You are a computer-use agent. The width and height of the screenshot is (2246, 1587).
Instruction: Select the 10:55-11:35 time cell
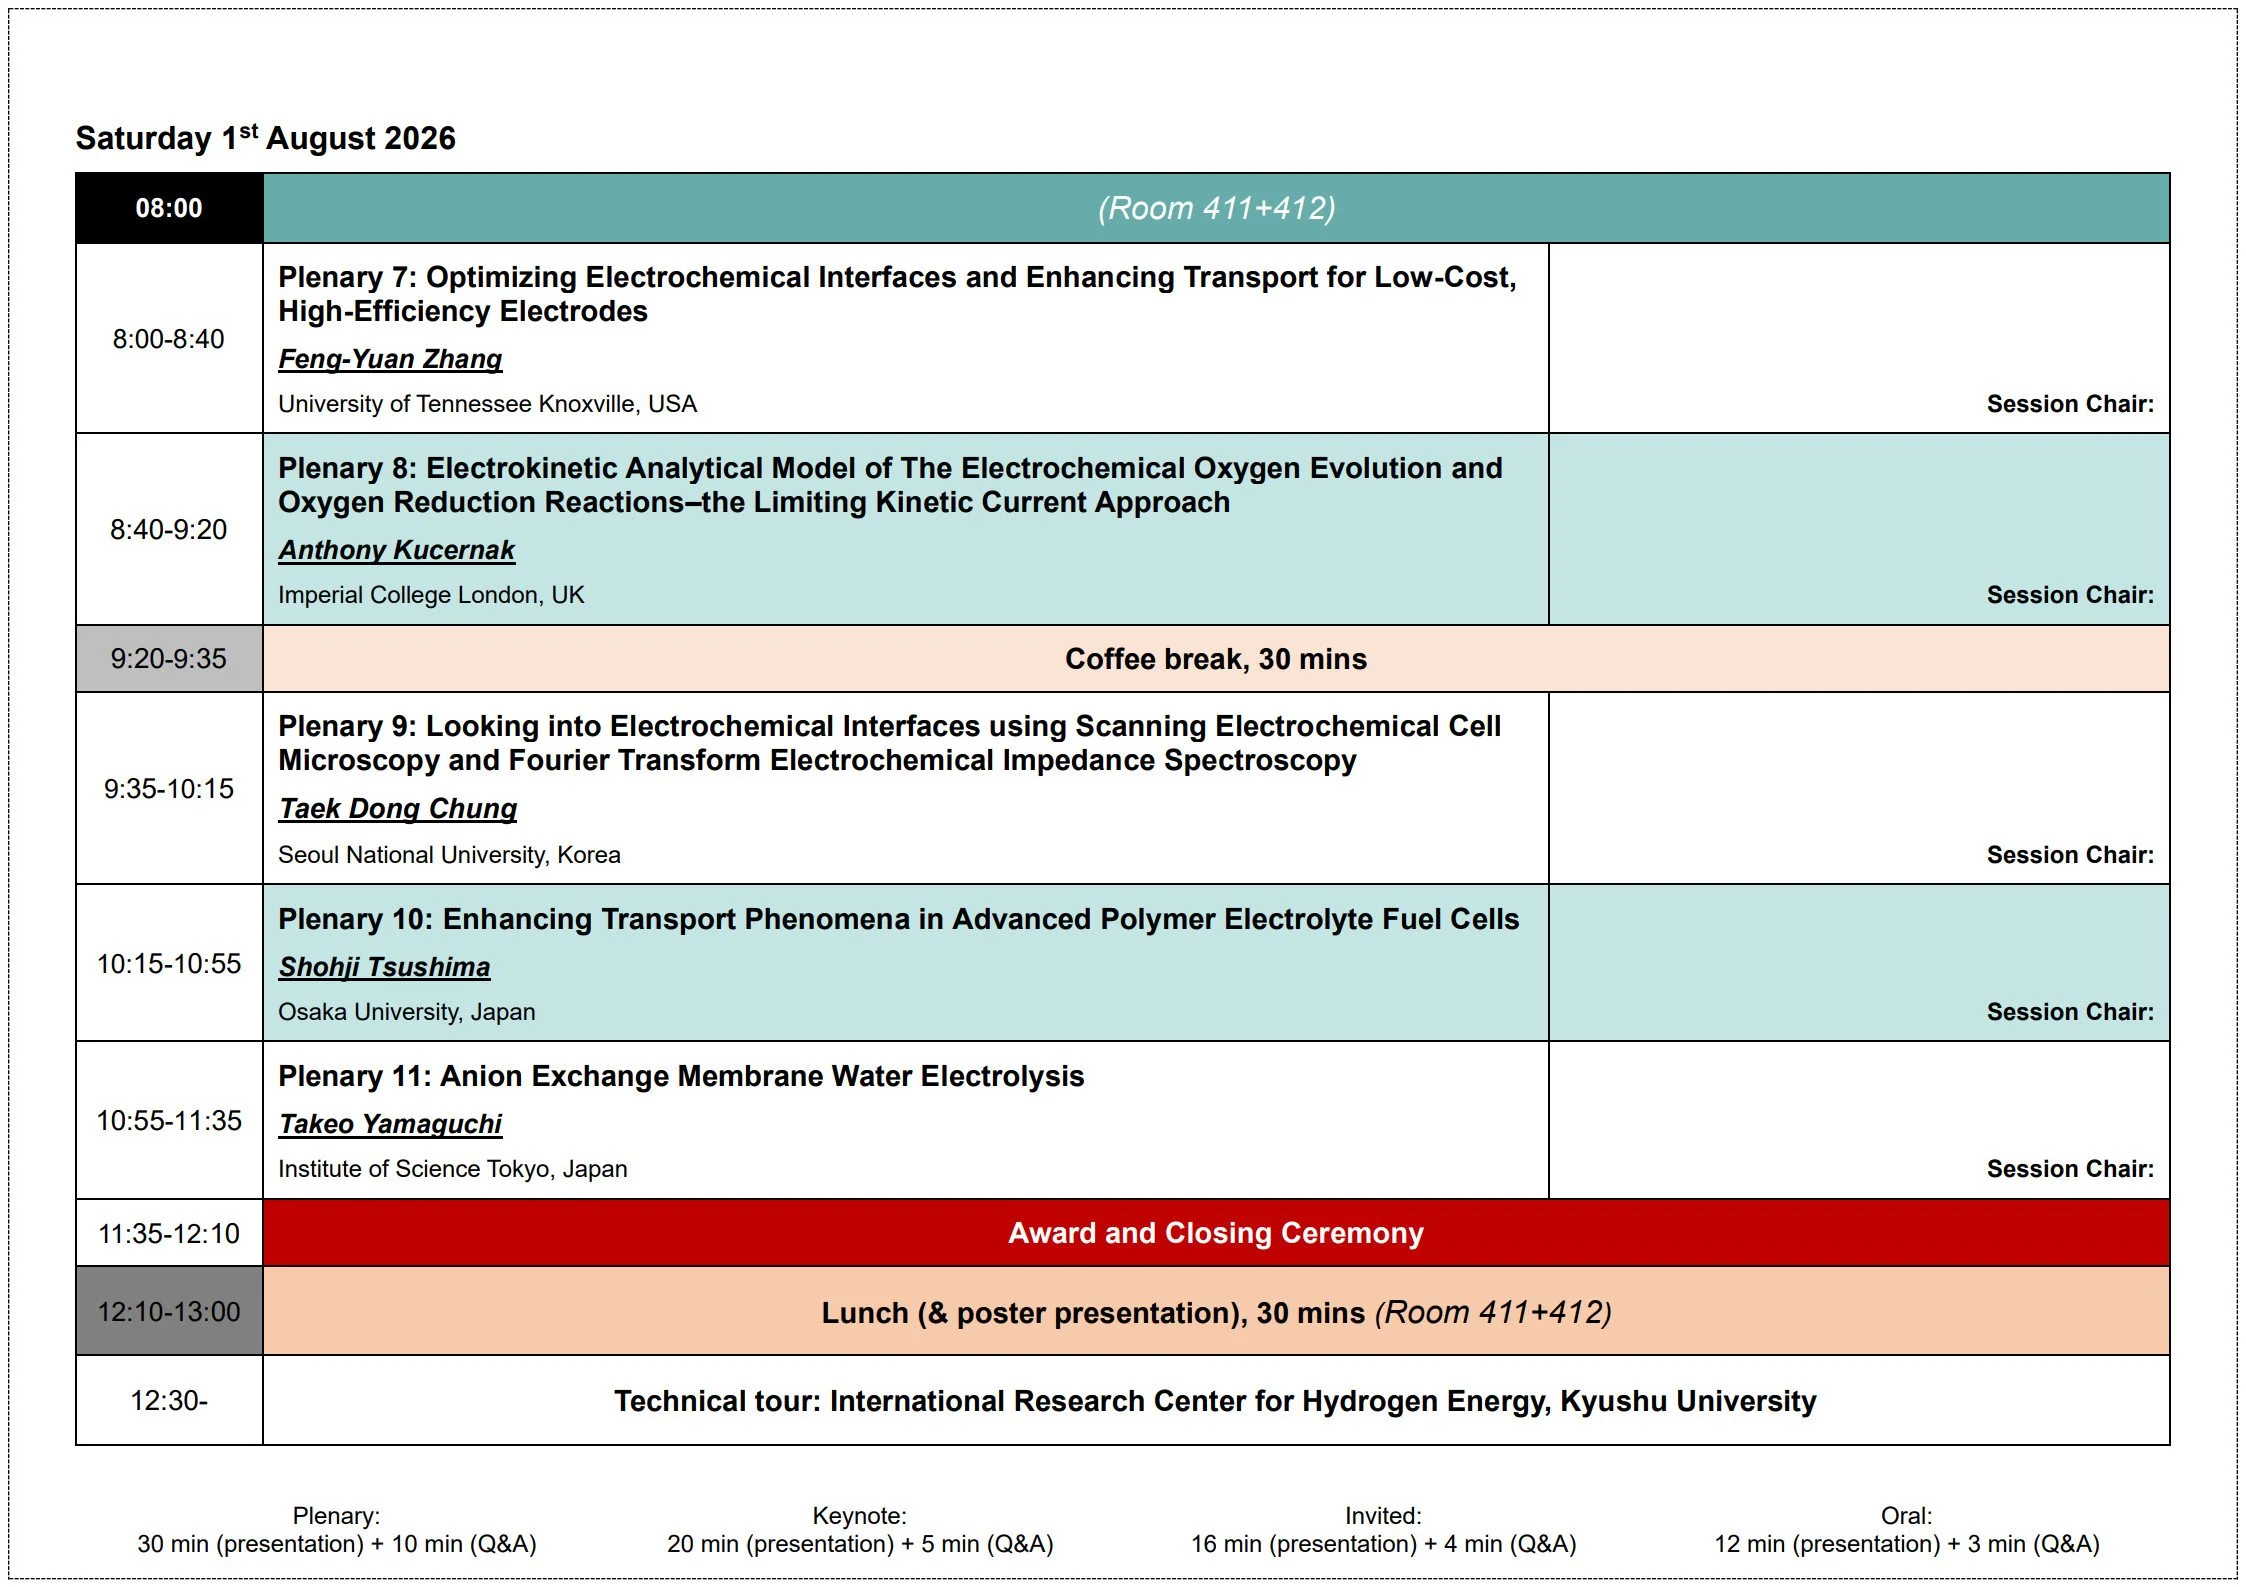169,1121
